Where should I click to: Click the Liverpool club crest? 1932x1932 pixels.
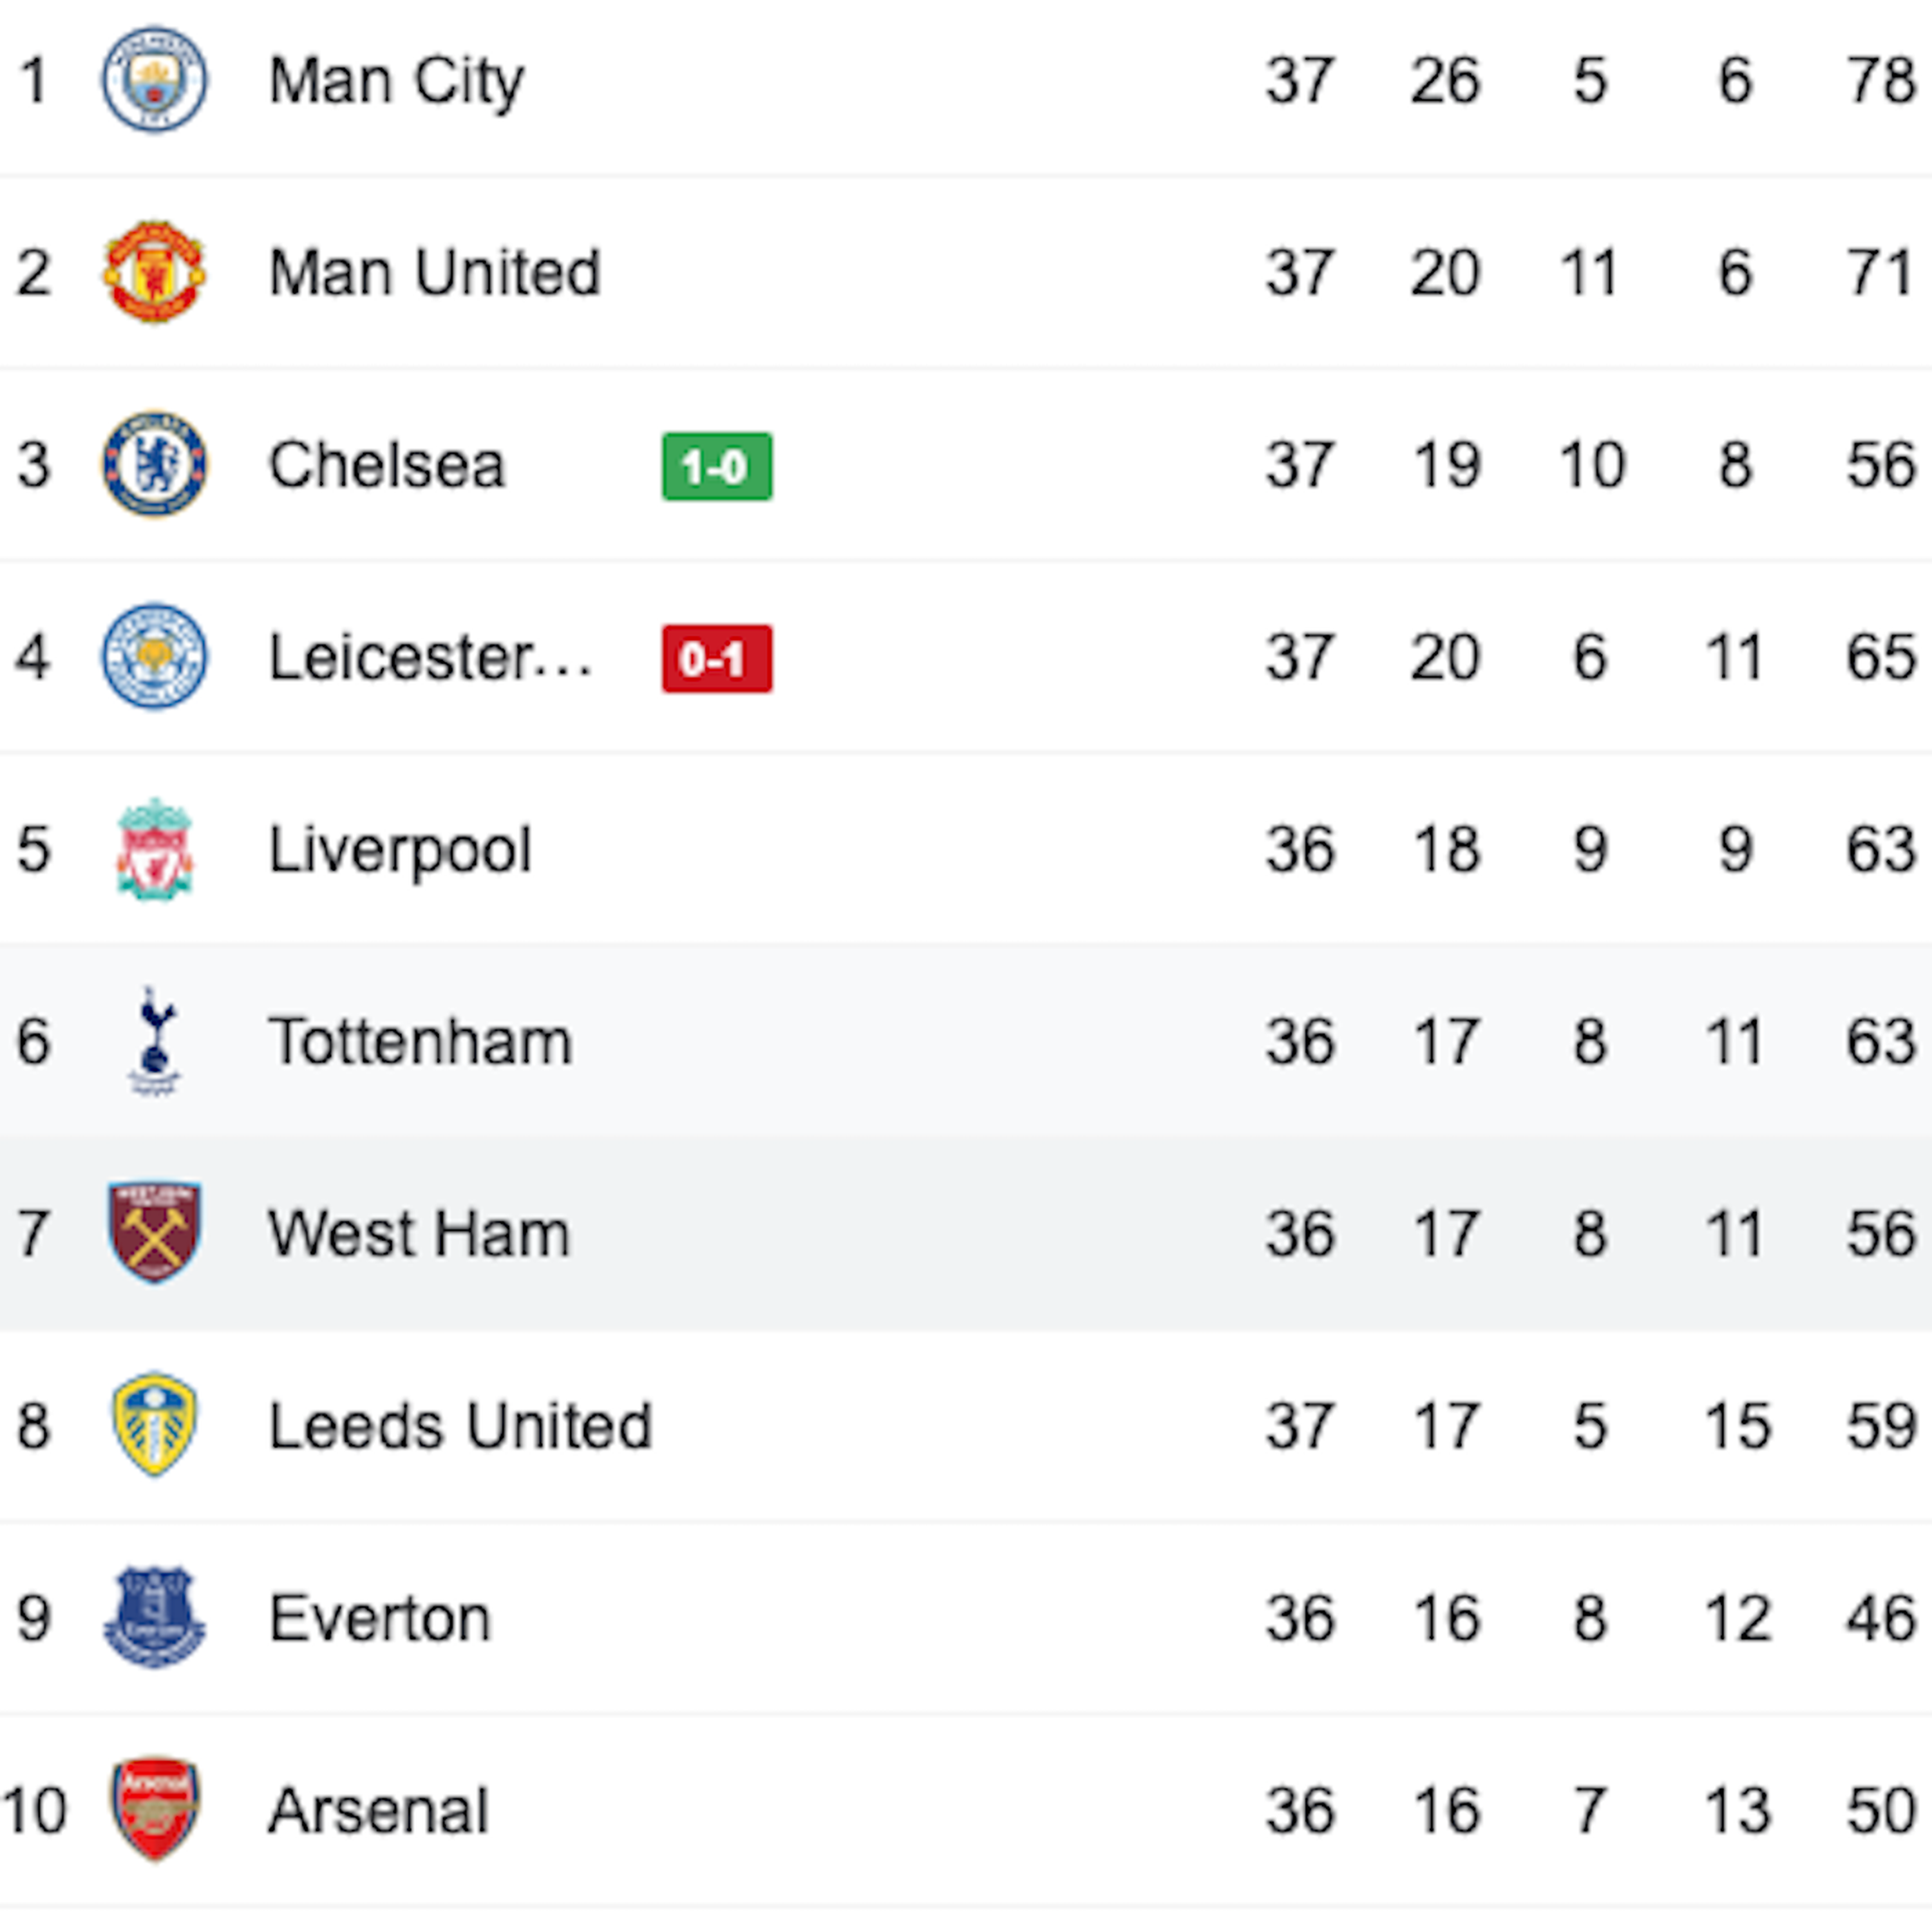(155, 849)
